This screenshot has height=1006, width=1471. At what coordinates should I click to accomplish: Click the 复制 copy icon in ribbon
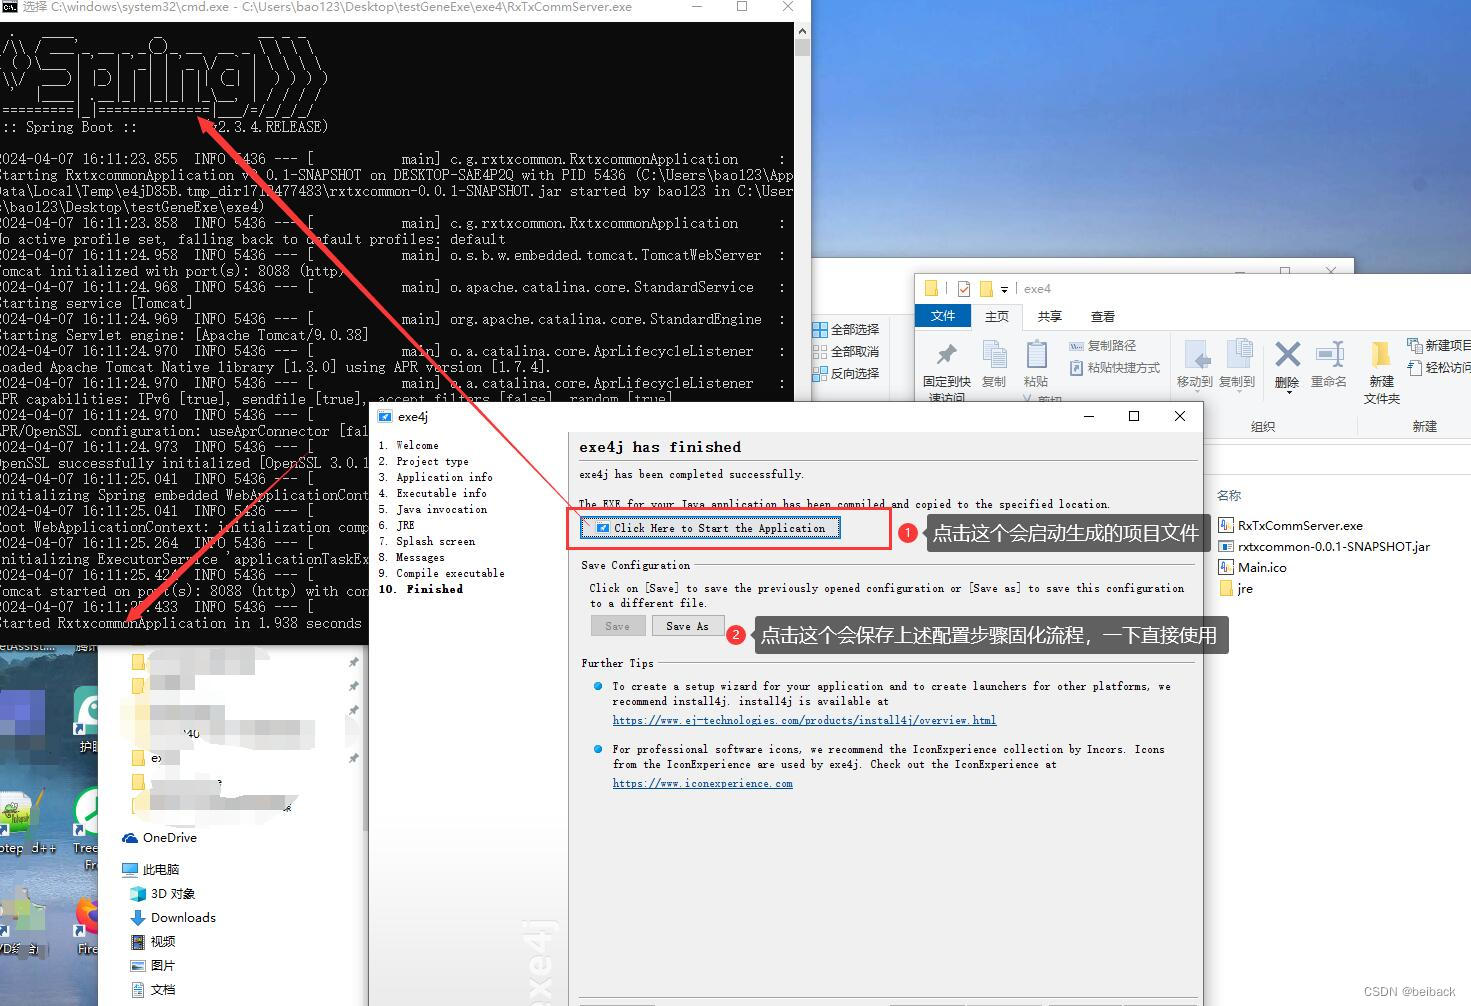click(994, 355)
